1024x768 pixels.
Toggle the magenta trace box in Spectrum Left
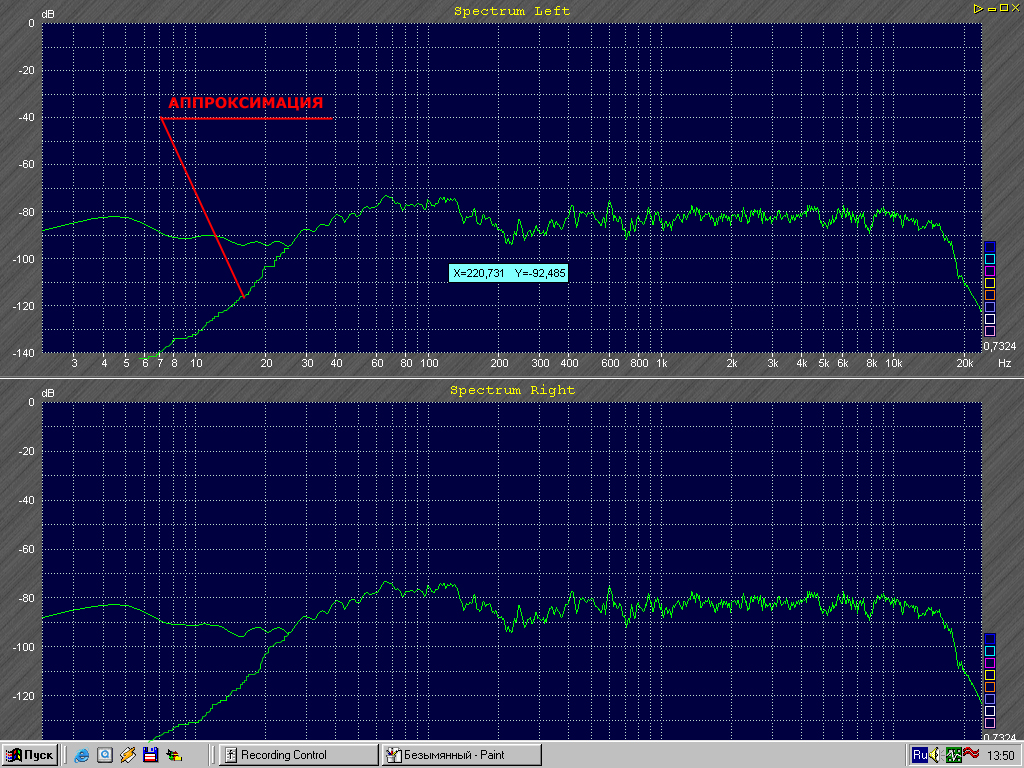coord(990,271)
